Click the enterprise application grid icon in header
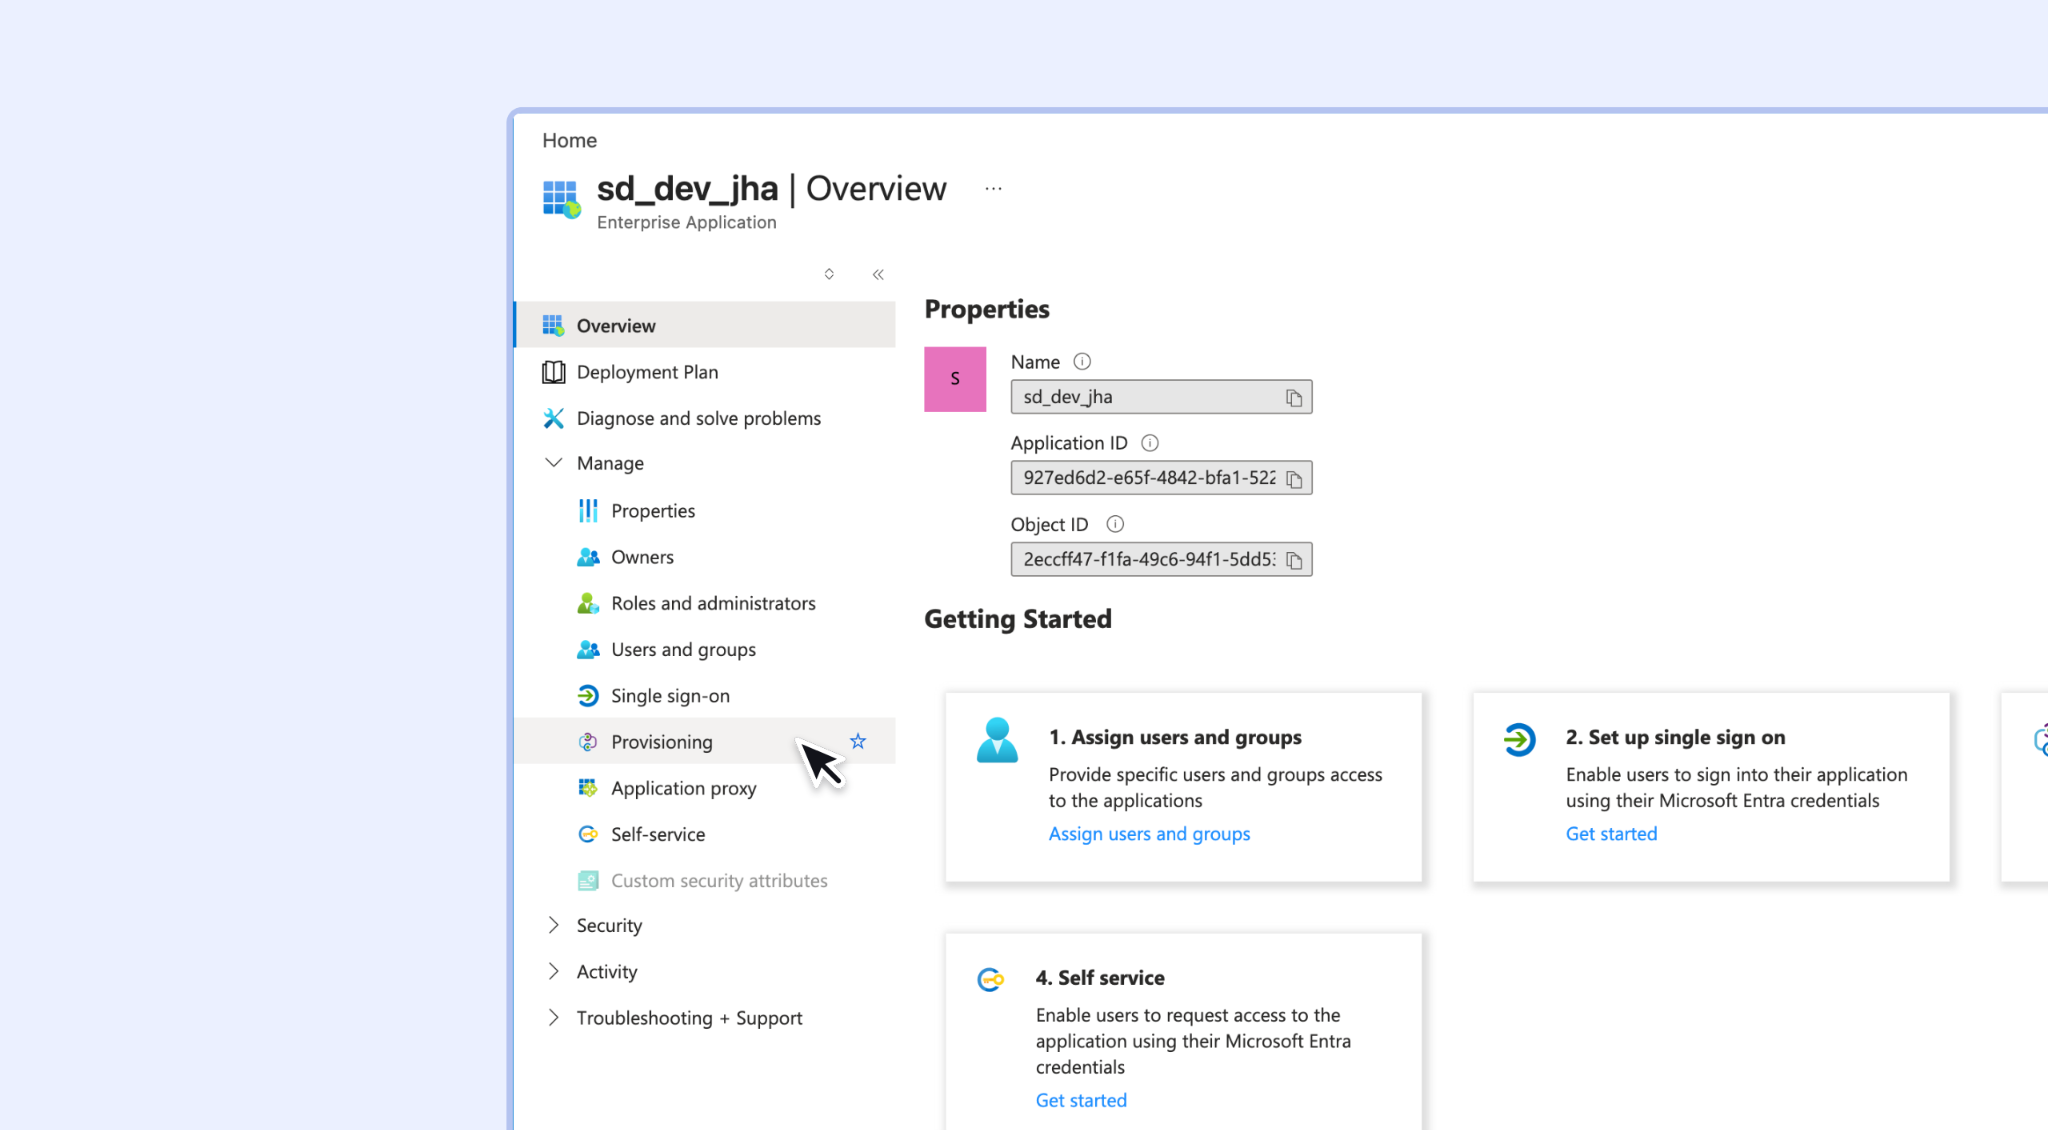The image size is (2048, 1130). coord(561,199)
